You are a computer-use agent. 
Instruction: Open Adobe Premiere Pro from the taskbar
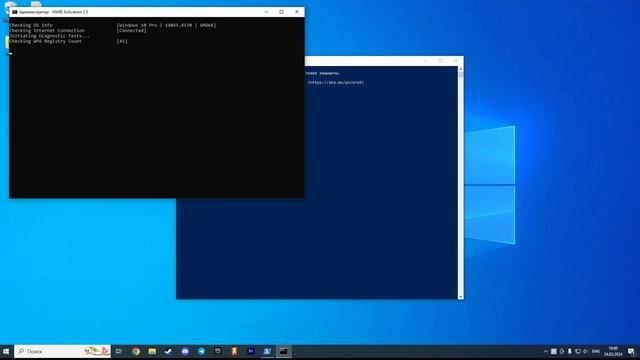(x=251, y=351)
